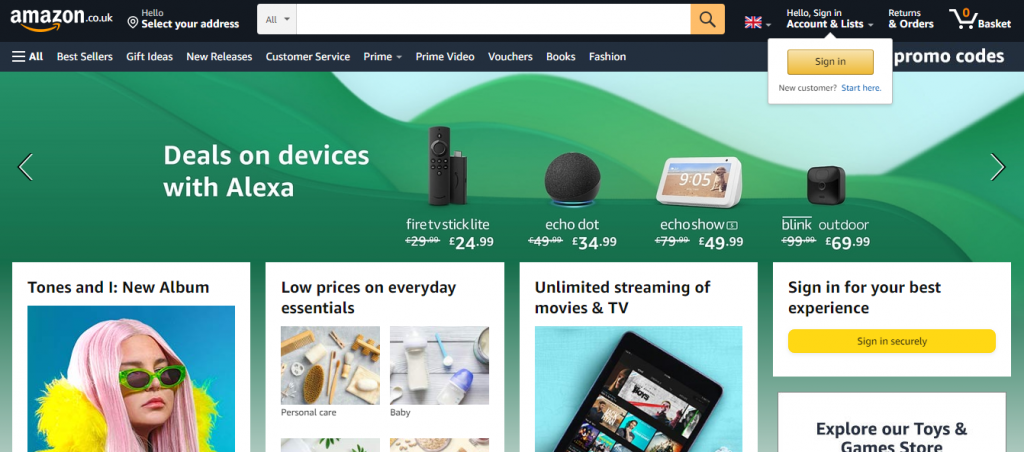Screen dimensions: 1024x452
Task: Click inside the search text field
Action: coord(494,20)
